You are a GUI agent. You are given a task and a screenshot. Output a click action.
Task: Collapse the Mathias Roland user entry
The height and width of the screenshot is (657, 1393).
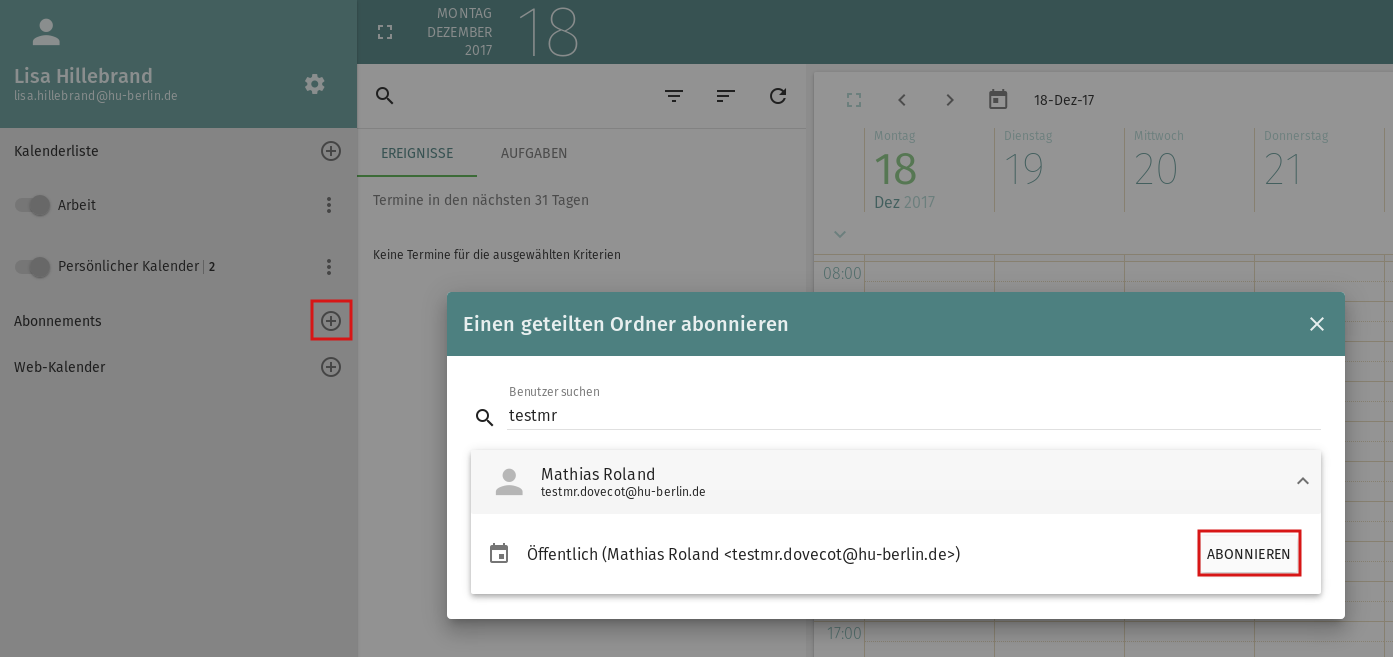pyautogui.click(x=1302, y=481)
